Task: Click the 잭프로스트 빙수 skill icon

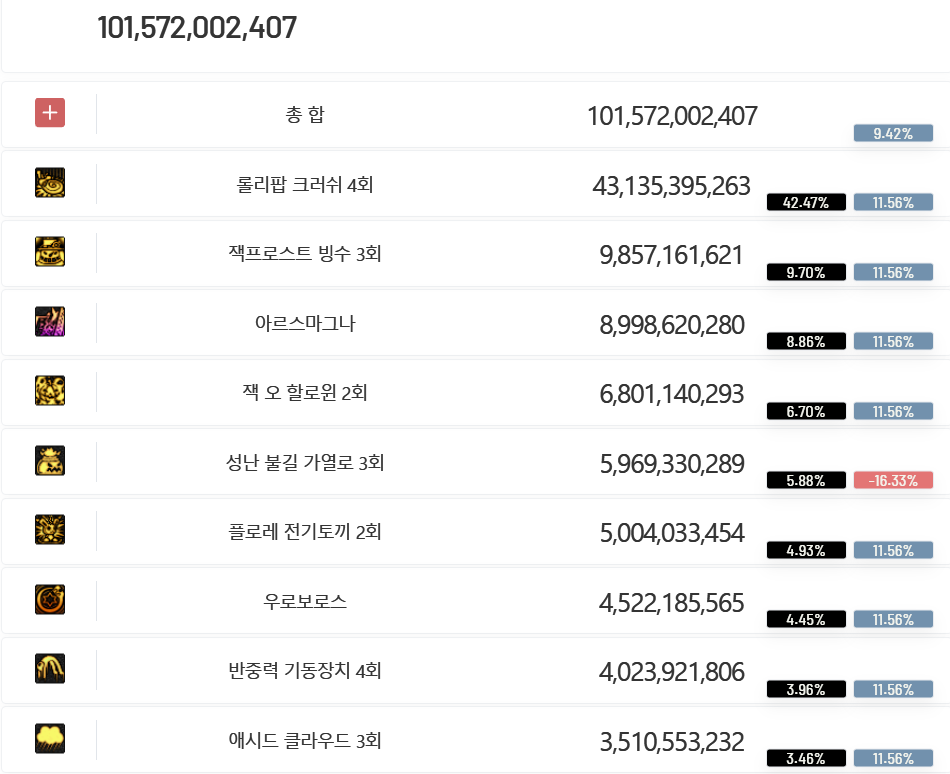Action: pos(50,252)
